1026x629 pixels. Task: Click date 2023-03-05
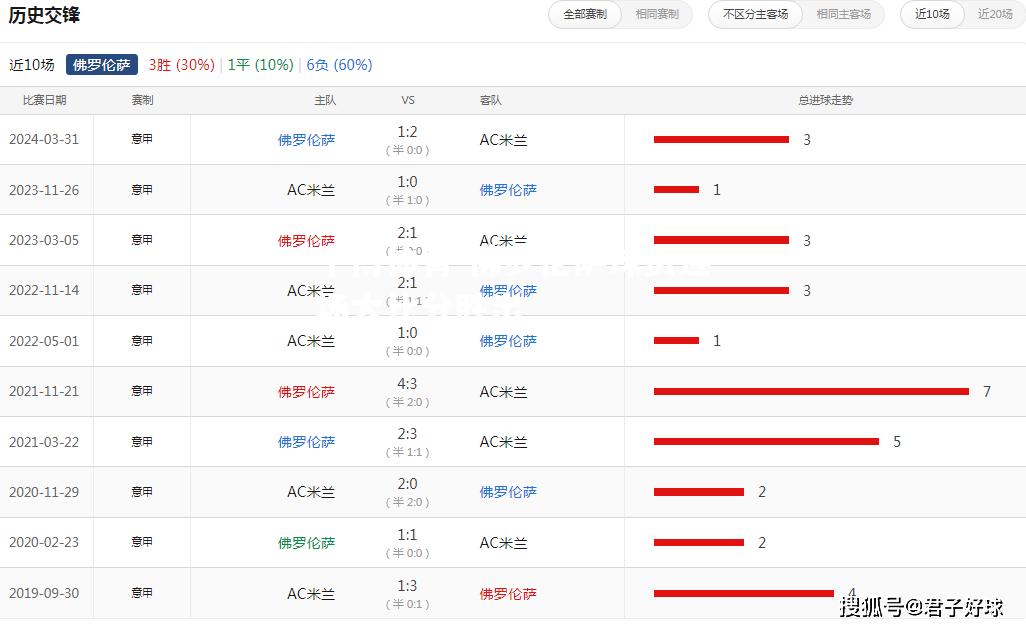pyautogui.click(x=44, y=240)
